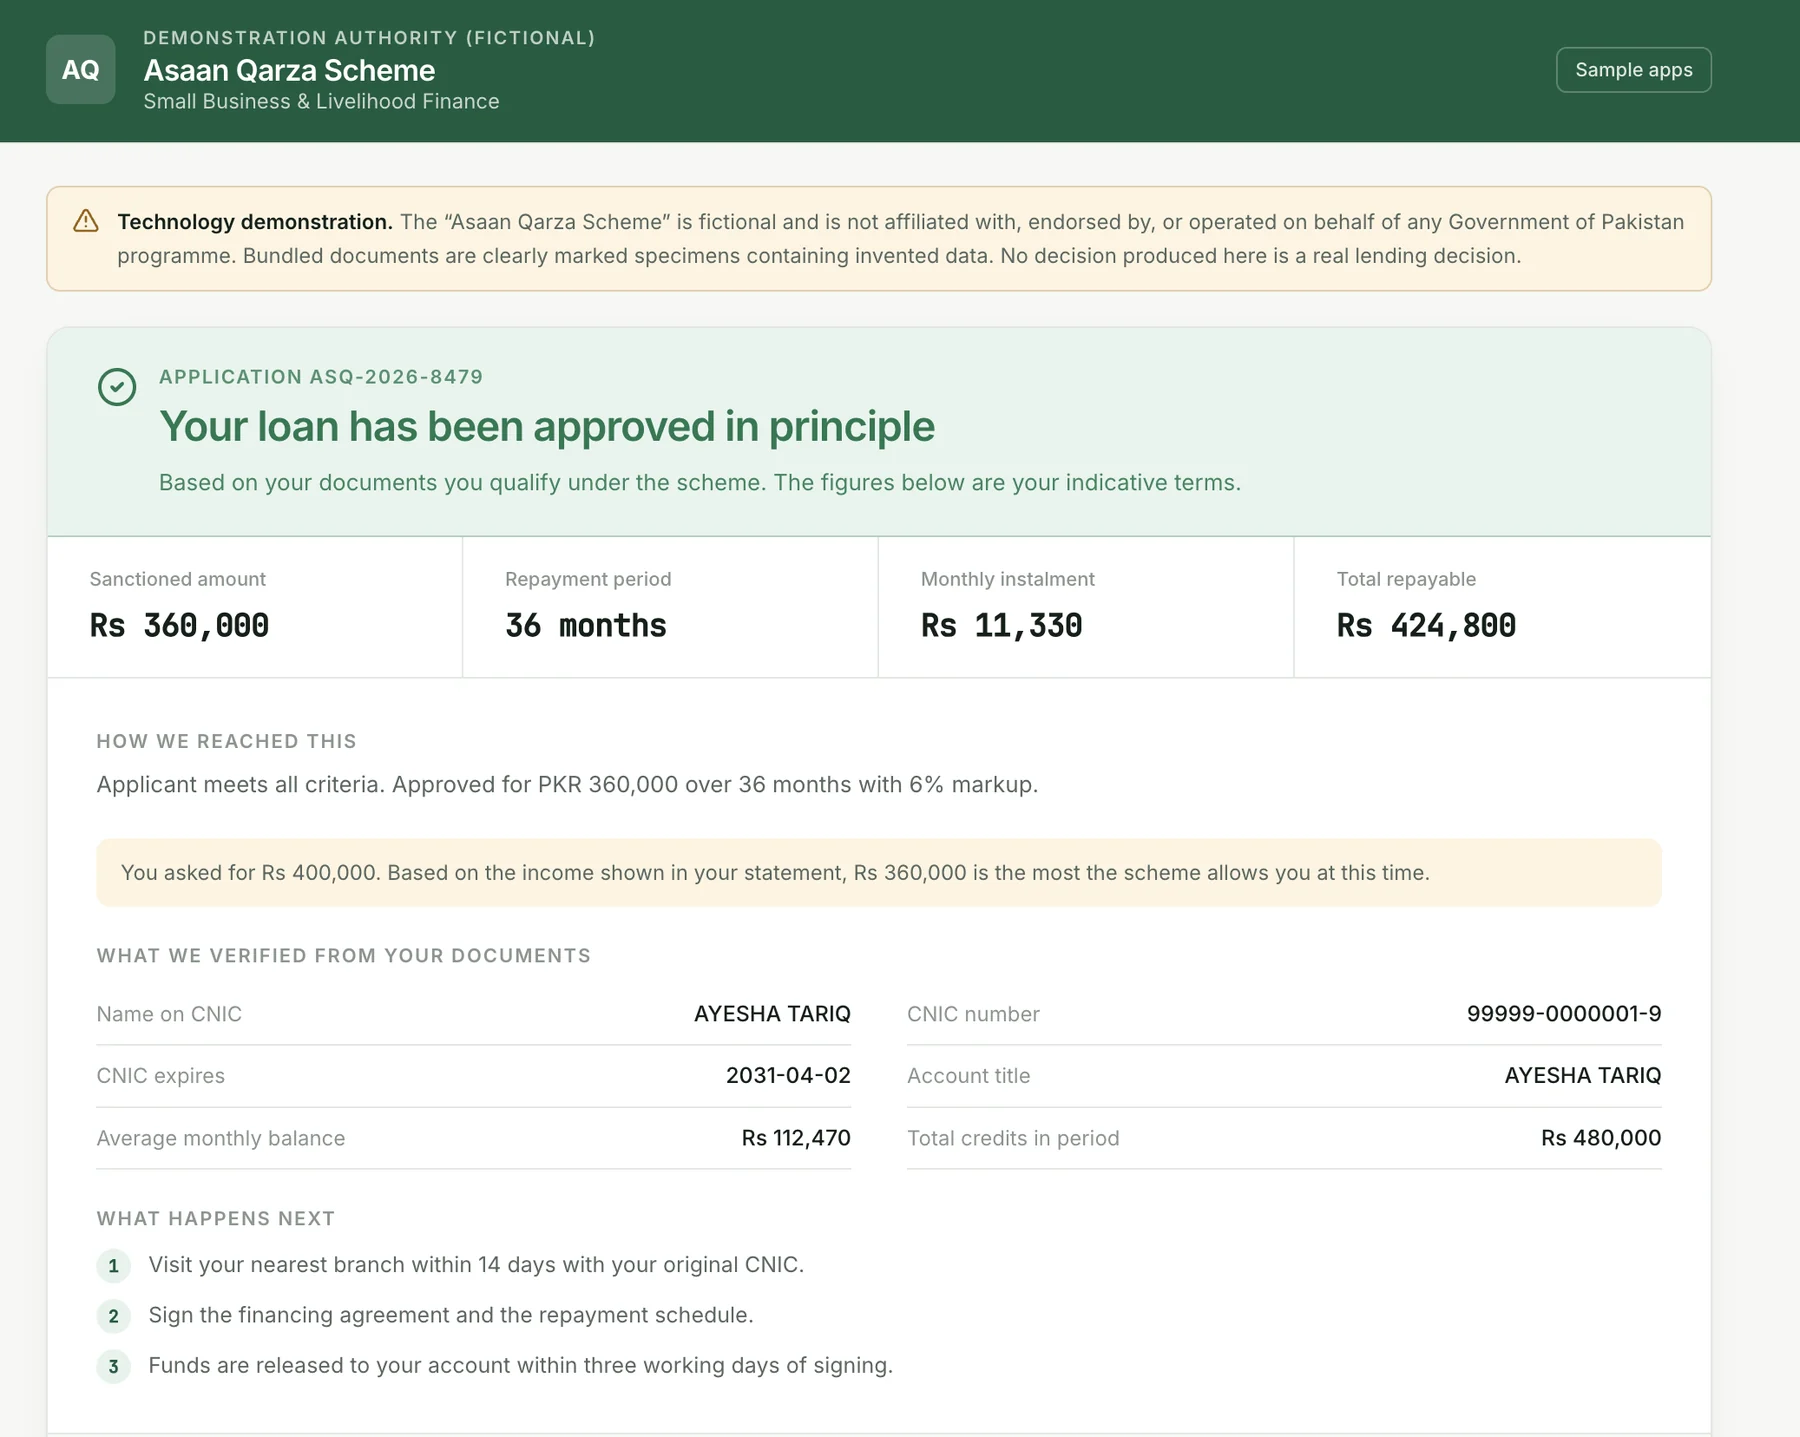1800x1437 pixels.
Task: Click the How We Reached This heading
Action: pos(226,741)
